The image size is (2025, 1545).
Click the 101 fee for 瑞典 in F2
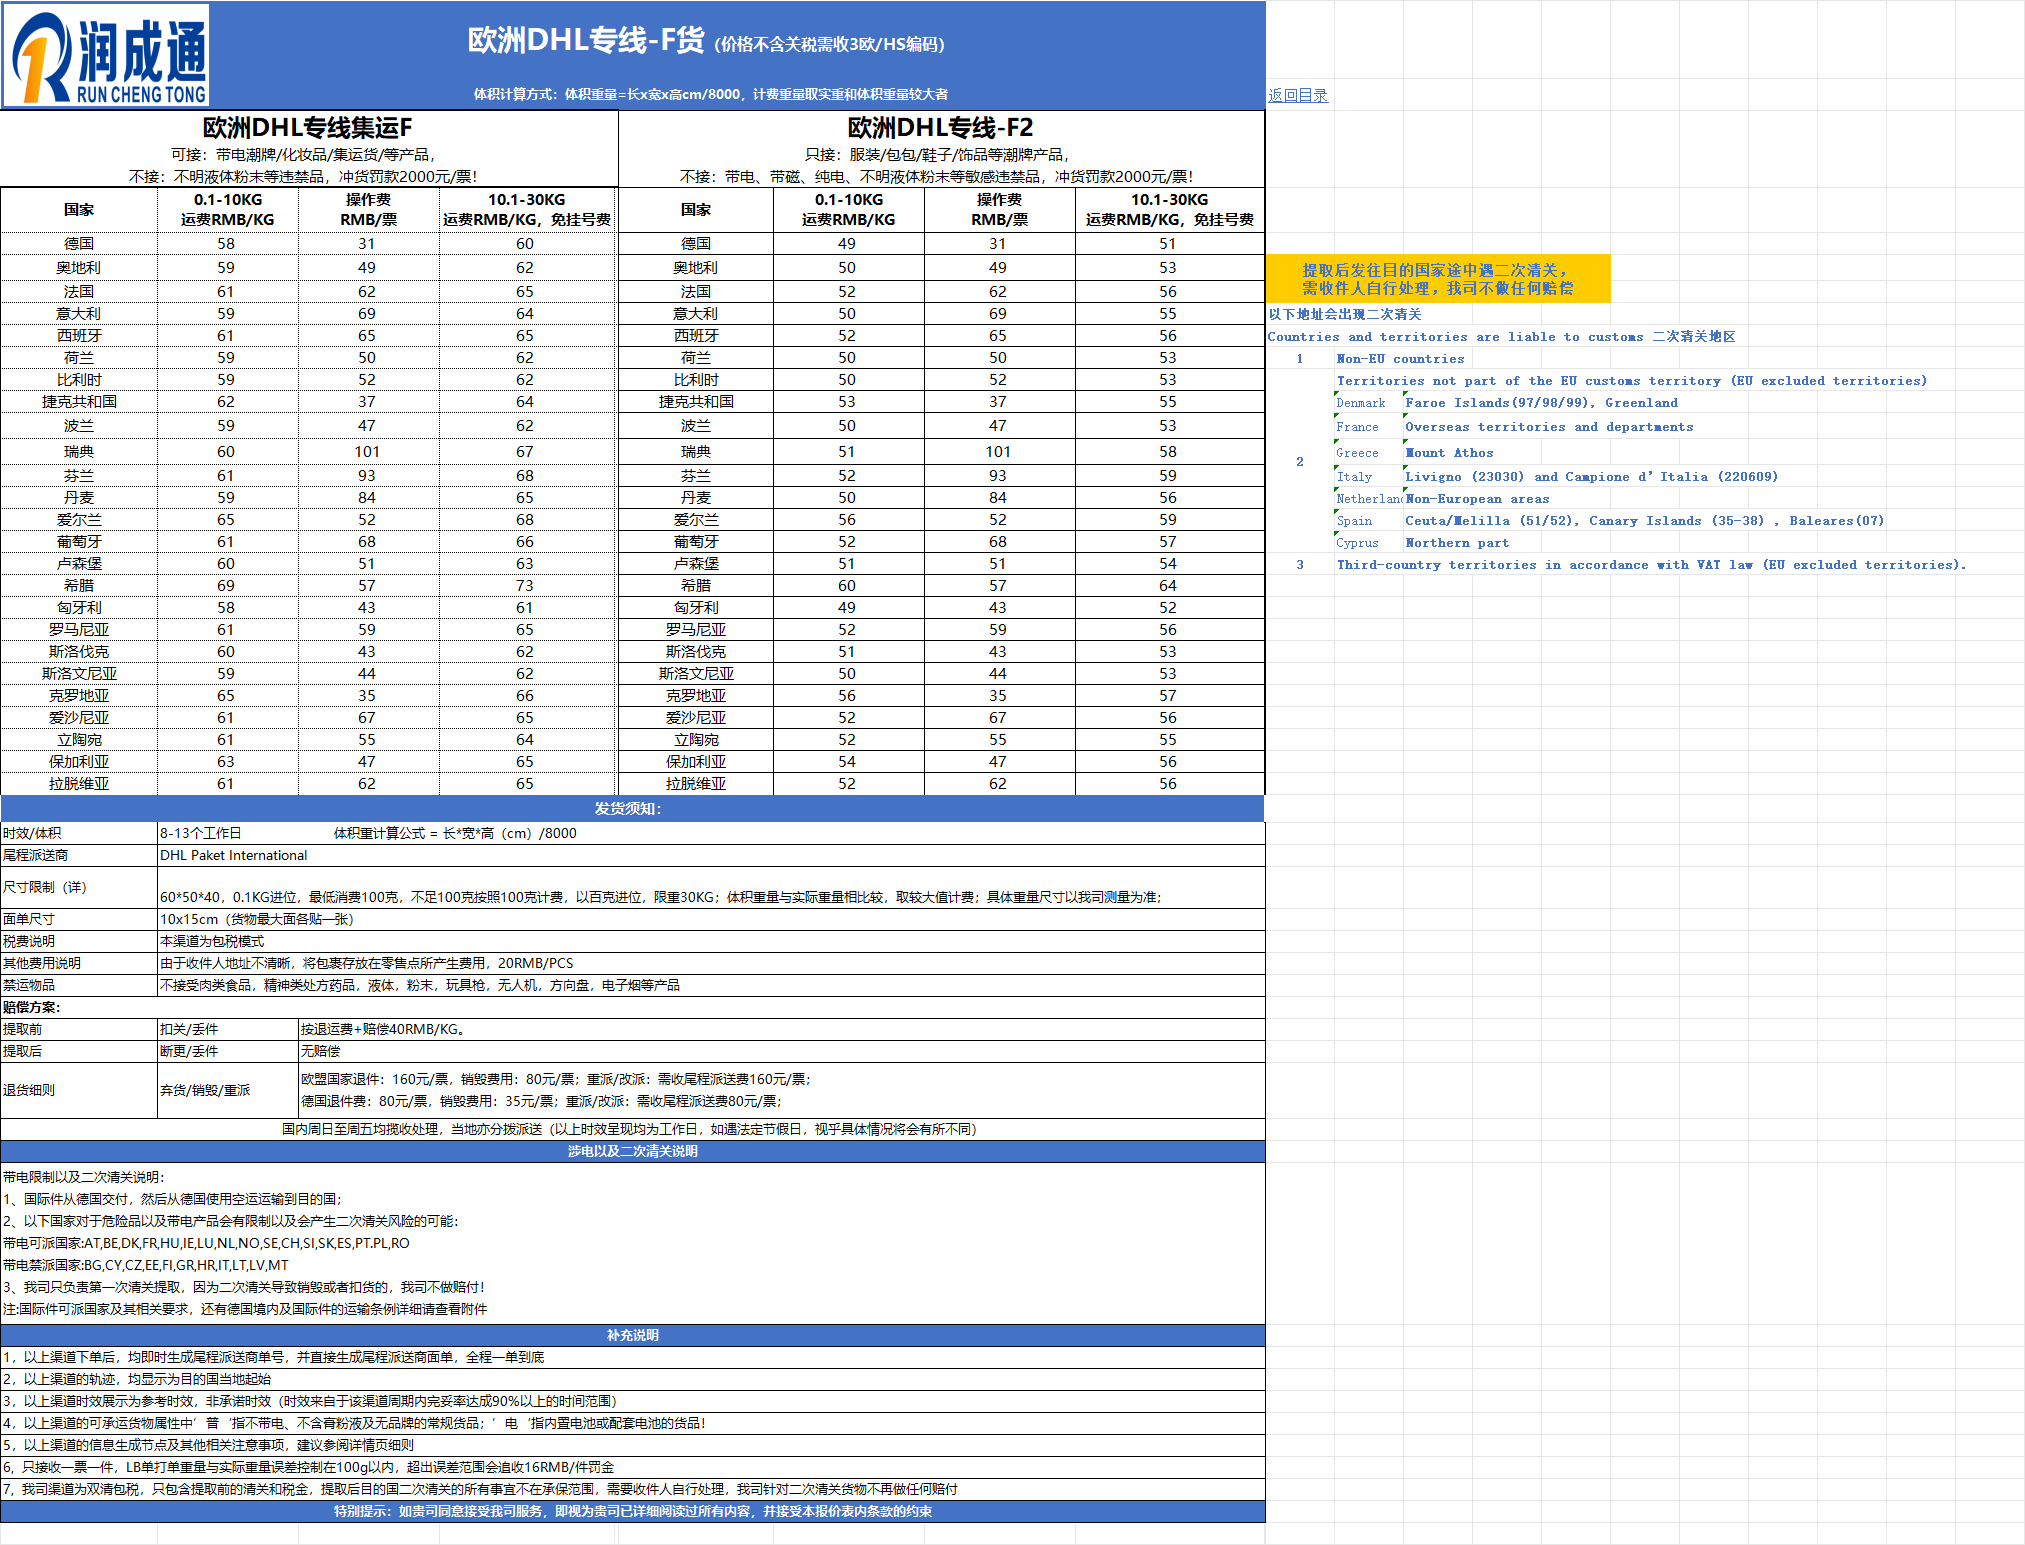click(998, 452)
